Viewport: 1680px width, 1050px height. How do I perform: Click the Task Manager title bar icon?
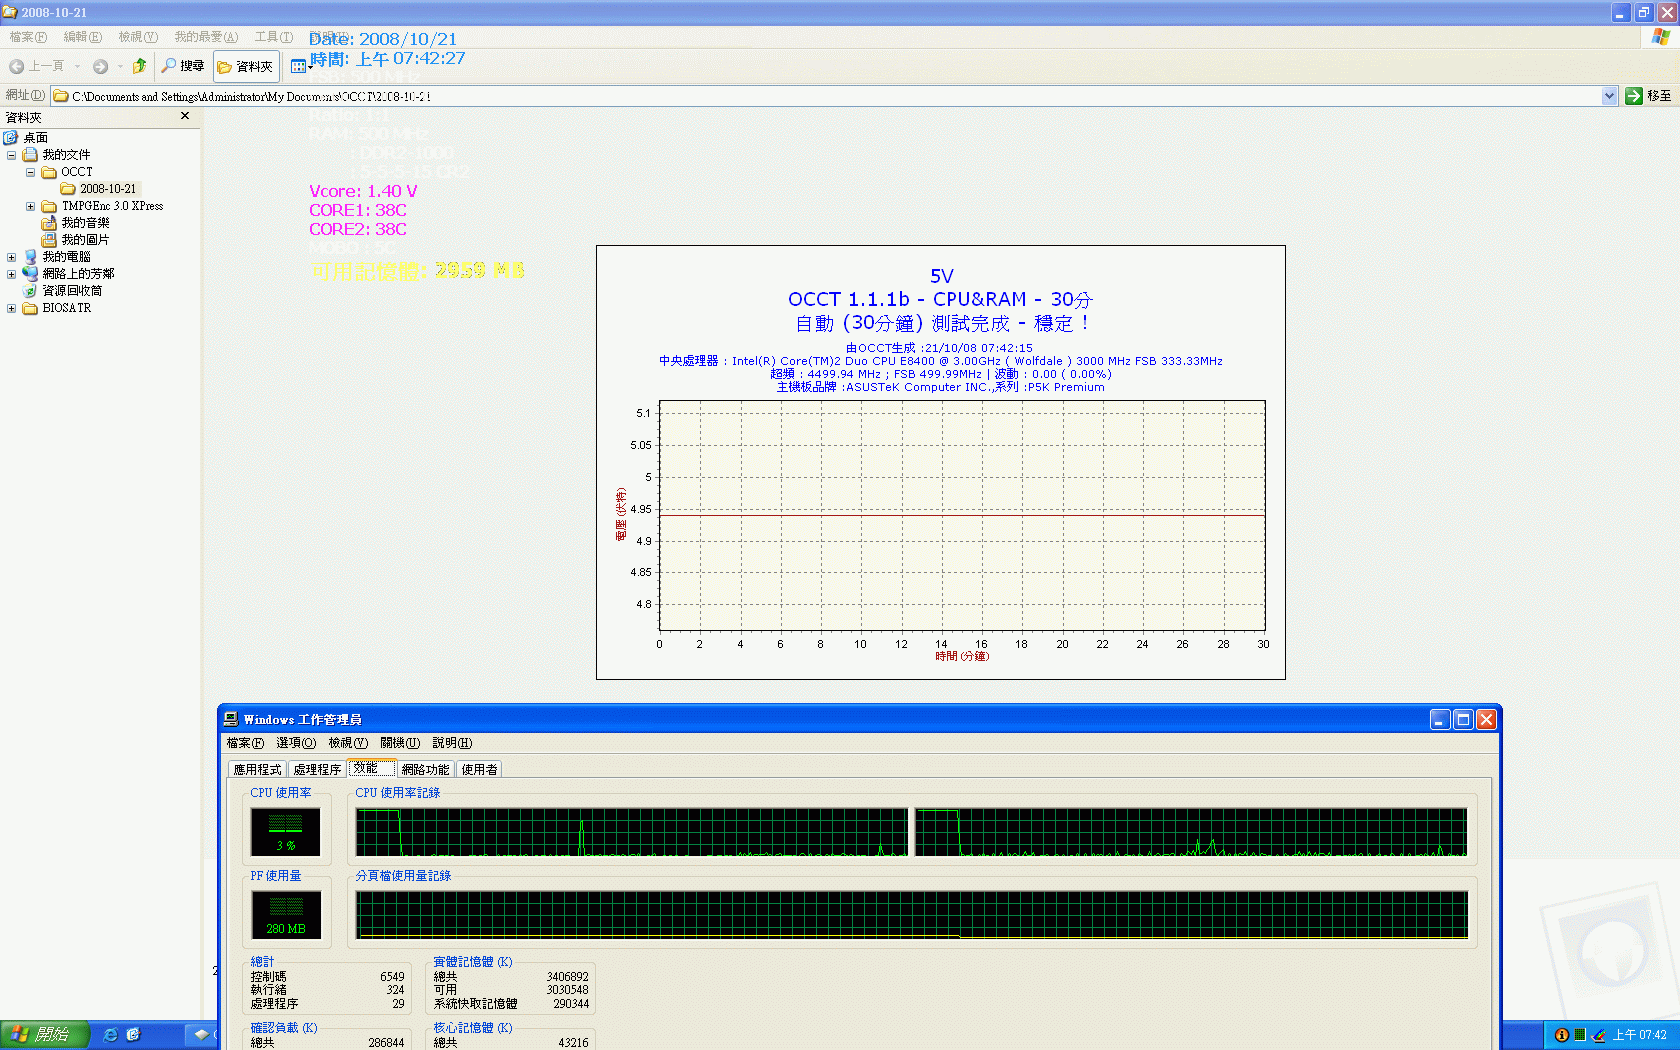[231, 719]
